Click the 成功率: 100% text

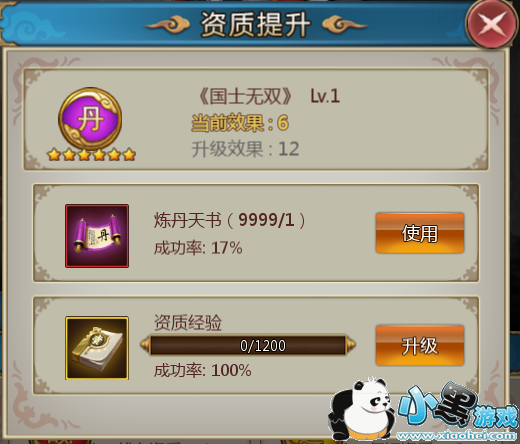point(203,371)
